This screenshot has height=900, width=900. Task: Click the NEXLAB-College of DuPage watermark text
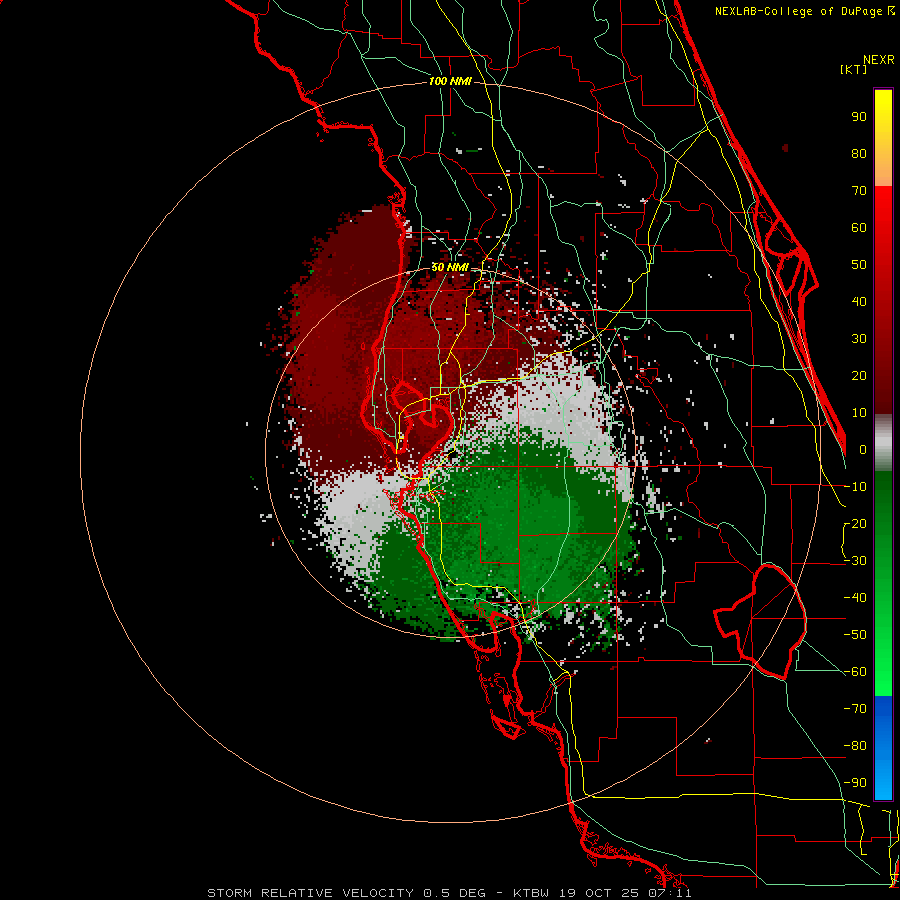tap(799, 11)
